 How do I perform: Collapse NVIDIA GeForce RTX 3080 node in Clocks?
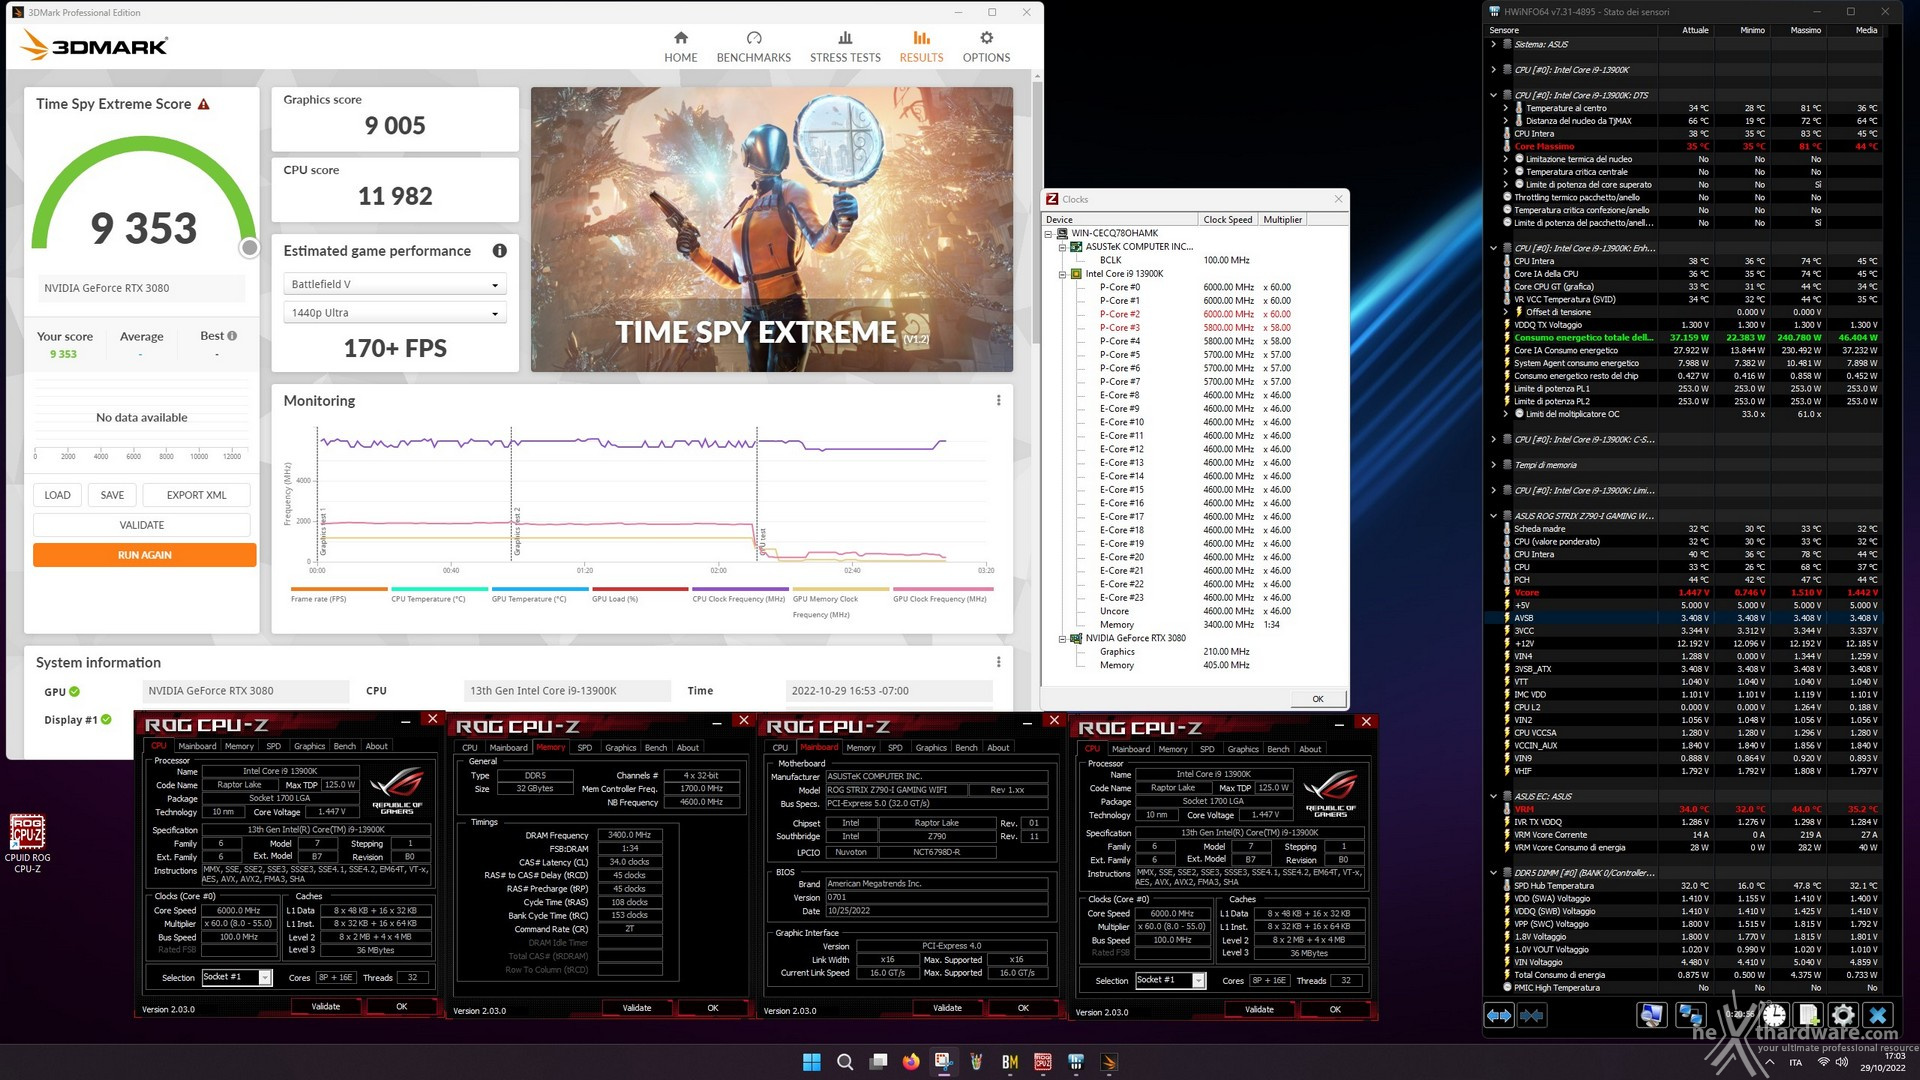point(1062,638)
